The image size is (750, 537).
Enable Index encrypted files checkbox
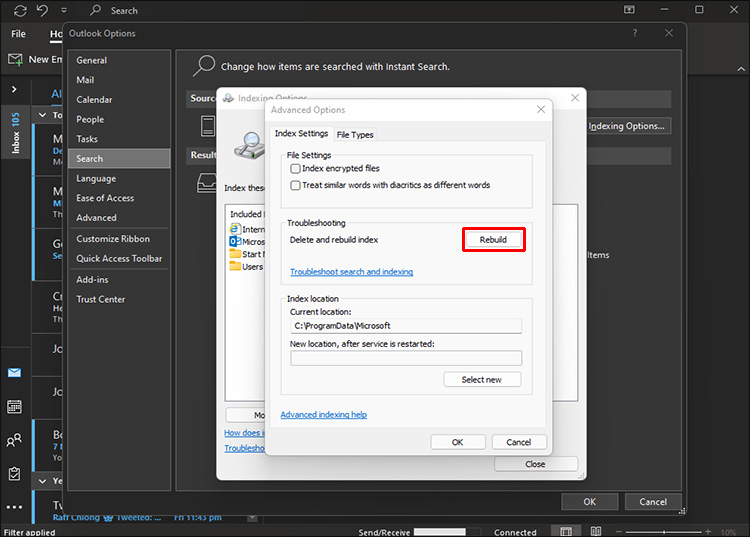coord(296,168)
